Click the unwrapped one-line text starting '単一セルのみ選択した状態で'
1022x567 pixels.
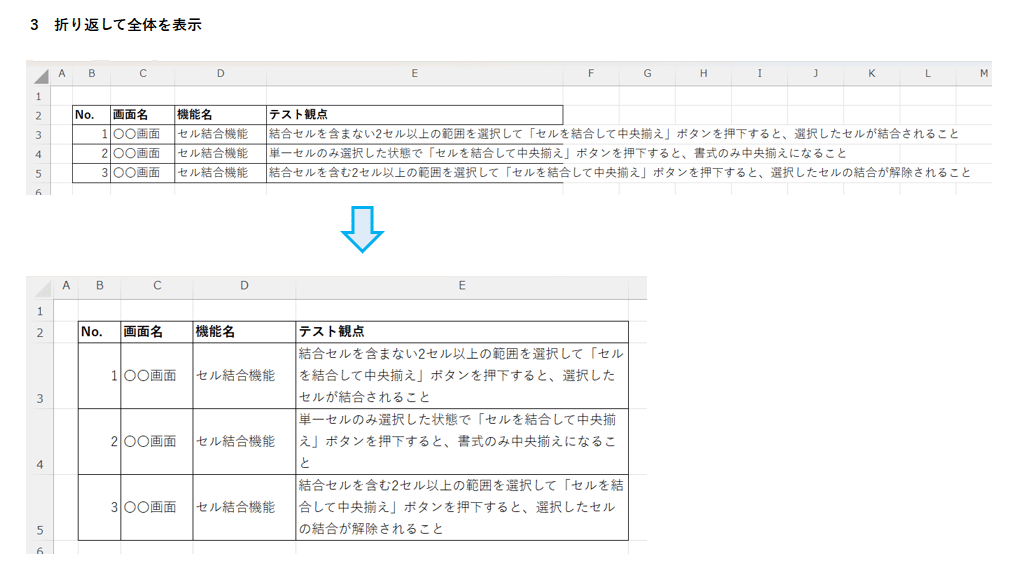(x=558, y=153)
